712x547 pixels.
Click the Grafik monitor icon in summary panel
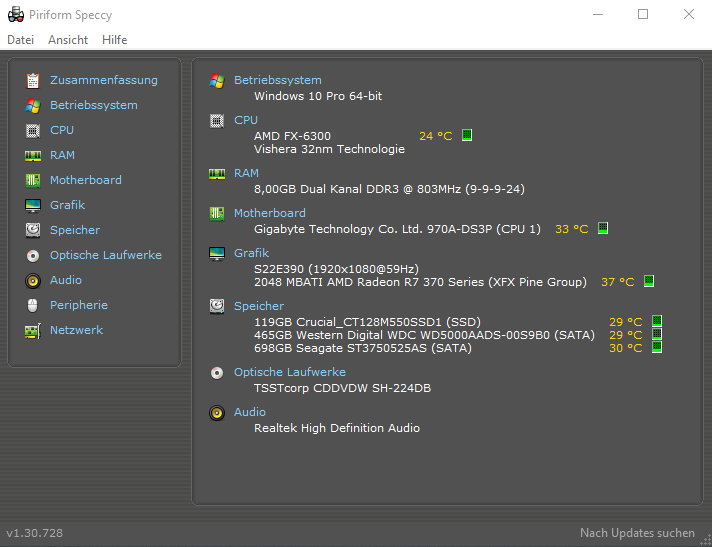(217, 254)
